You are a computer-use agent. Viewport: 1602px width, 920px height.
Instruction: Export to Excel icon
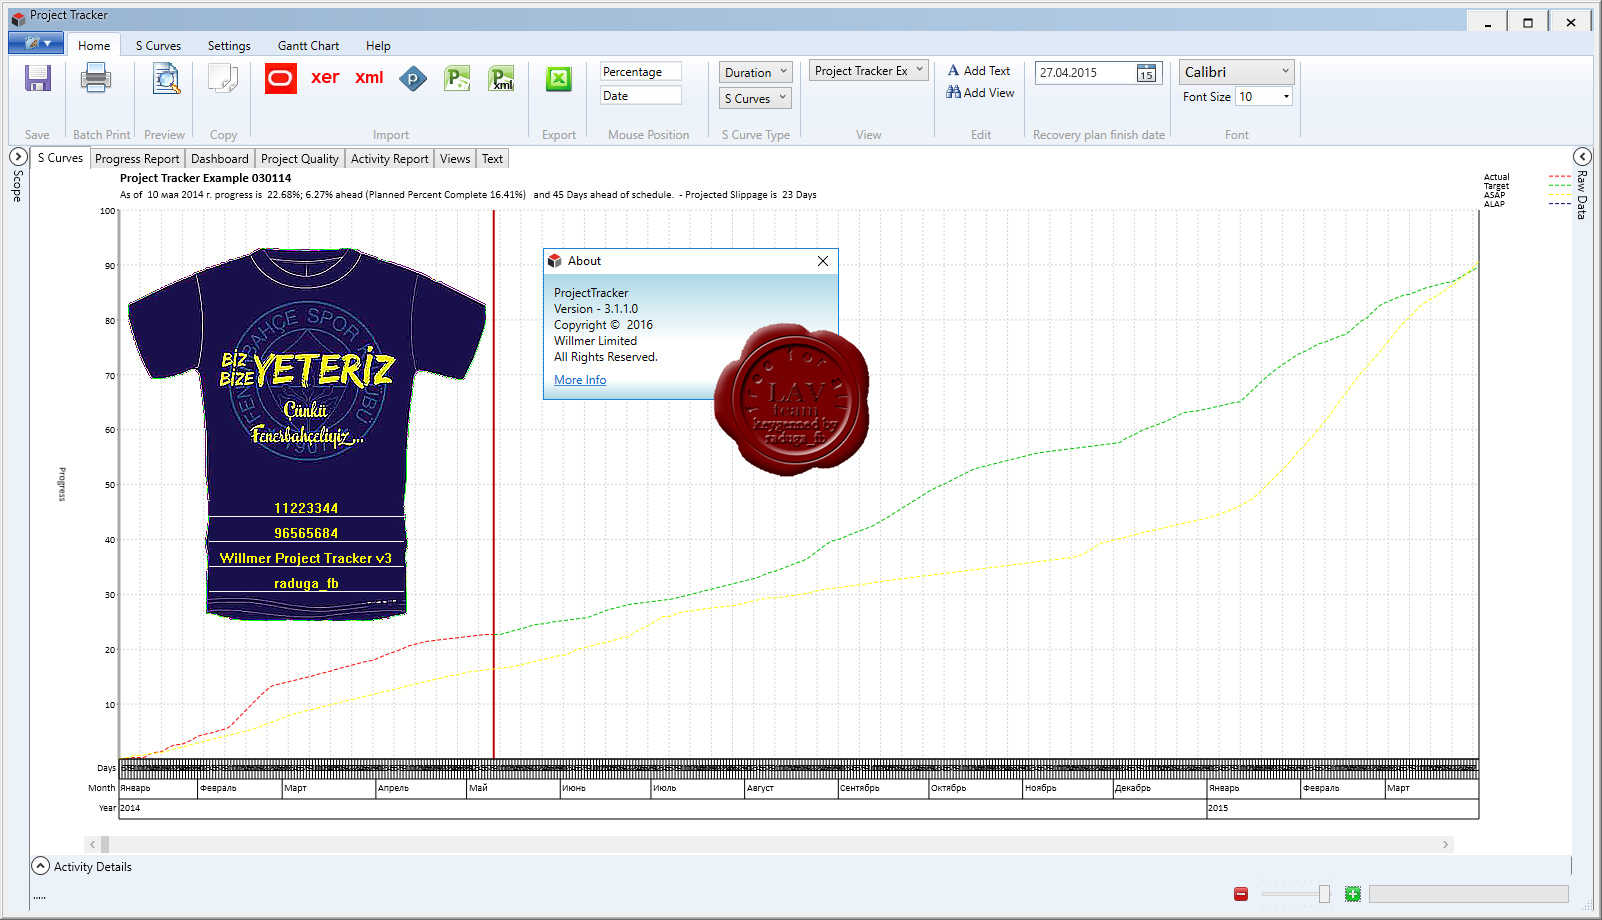tap(559, 78)
